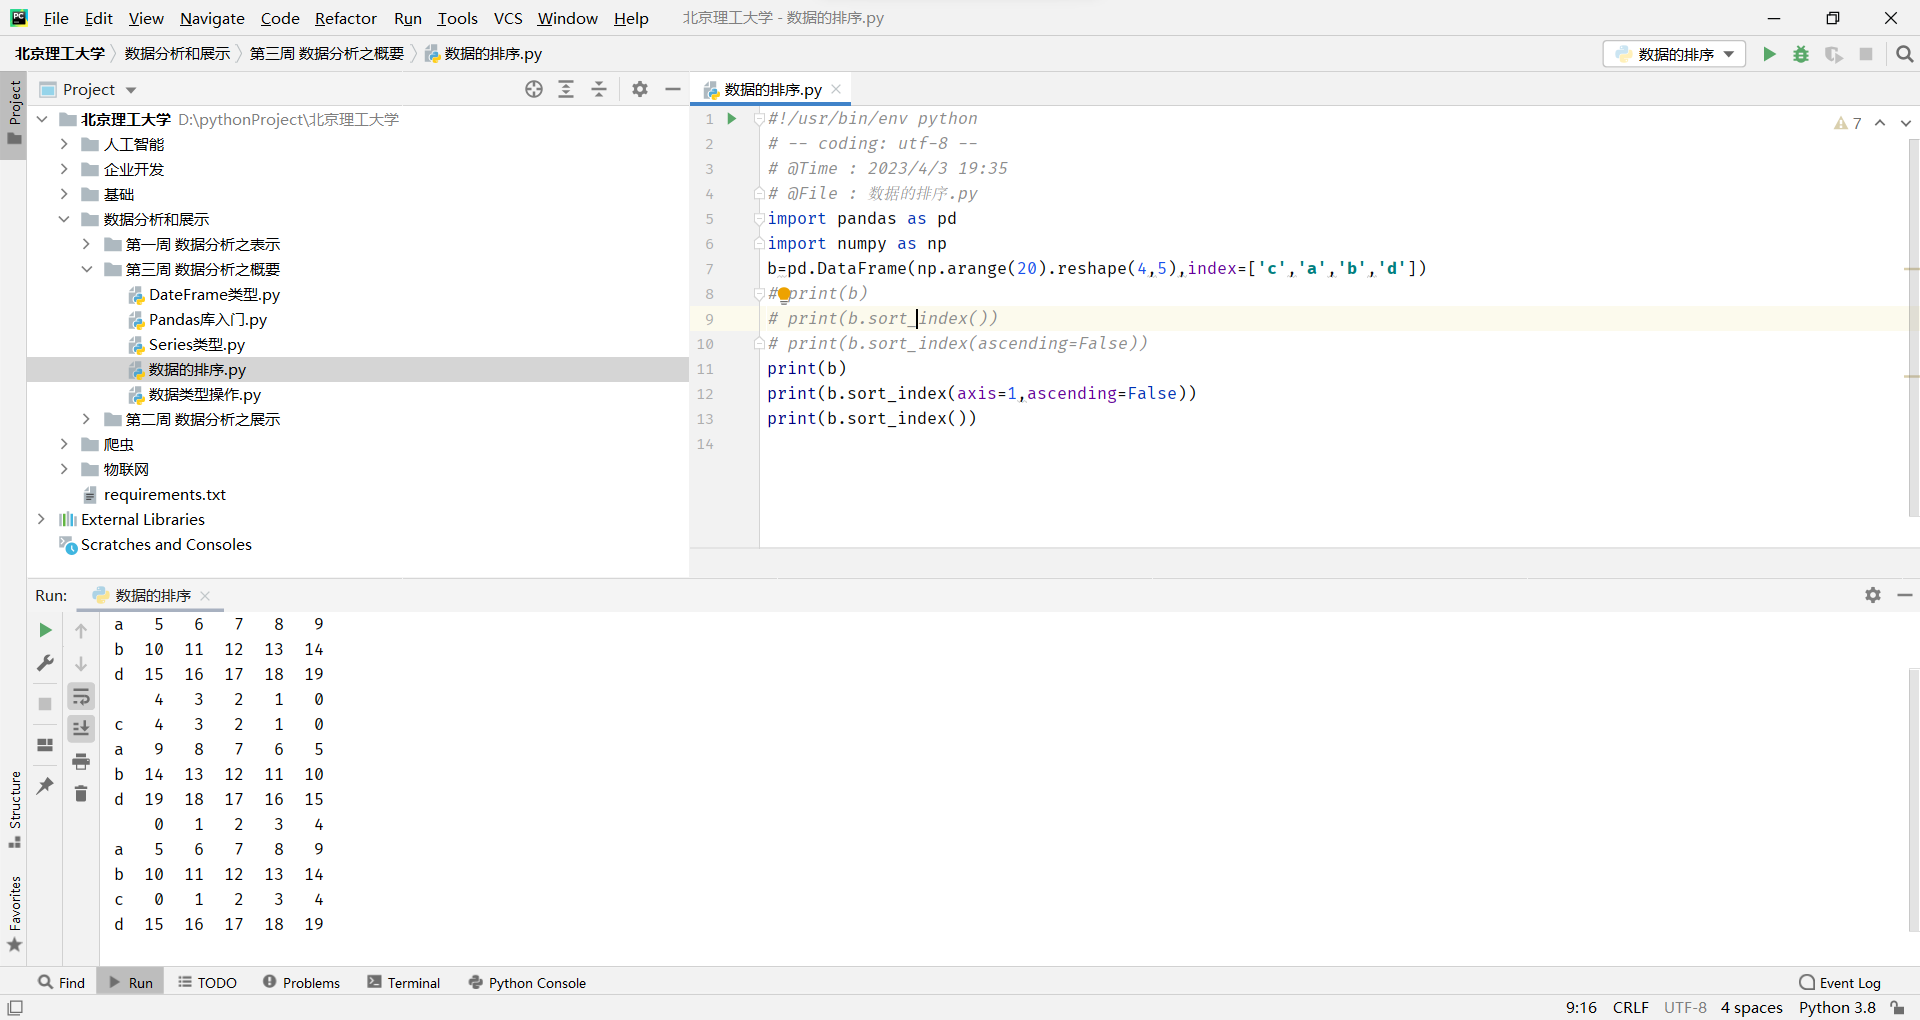Collapse the 数据分析和展示 folder
The image size is (1920, 1020).
[64, 219]
